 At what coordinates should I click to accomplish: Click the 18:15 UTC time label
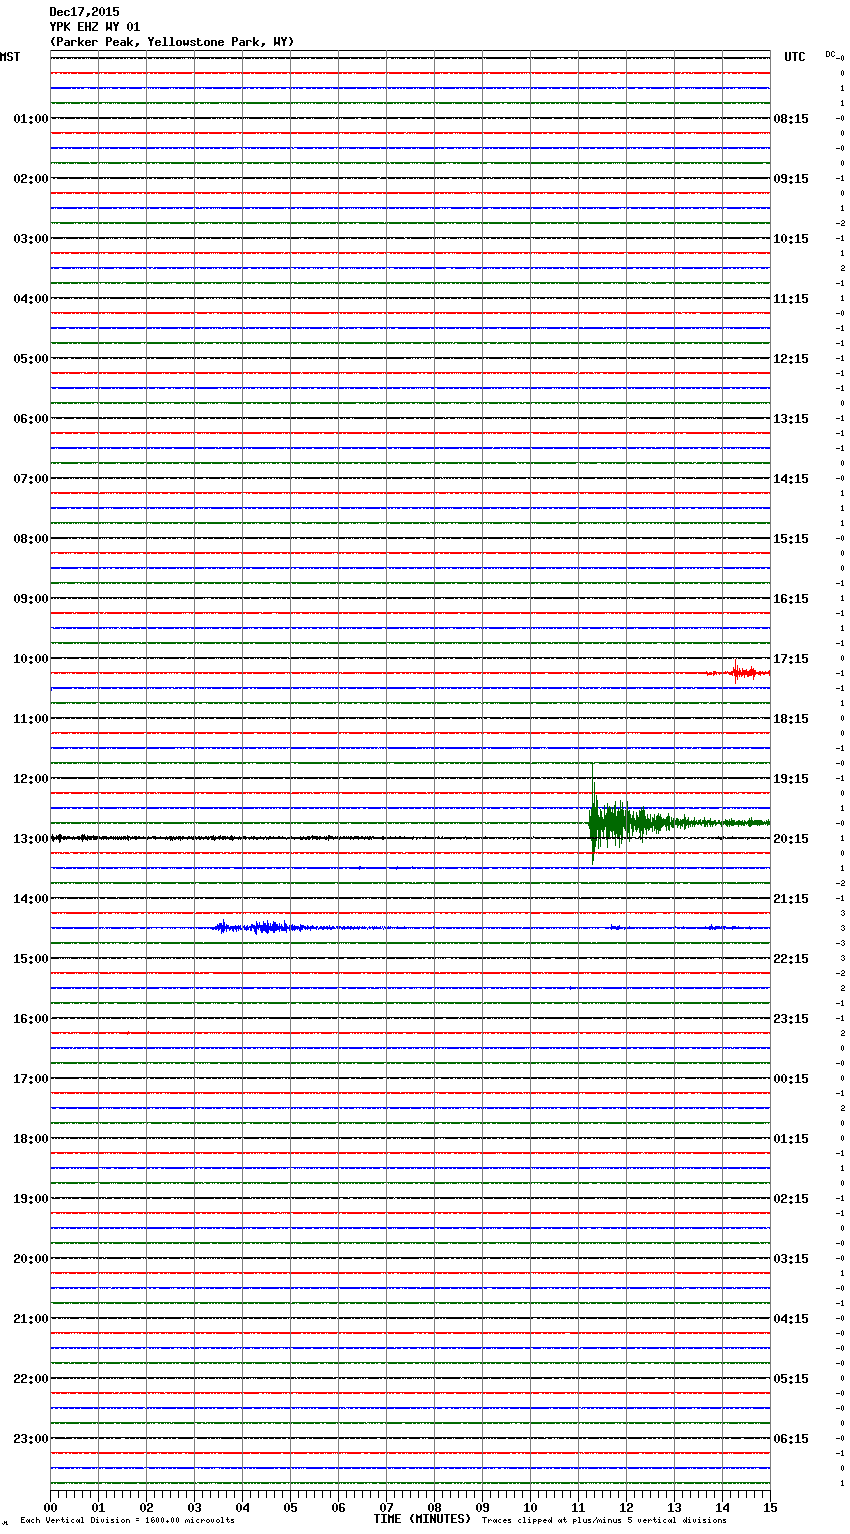(x=791, y=719)
